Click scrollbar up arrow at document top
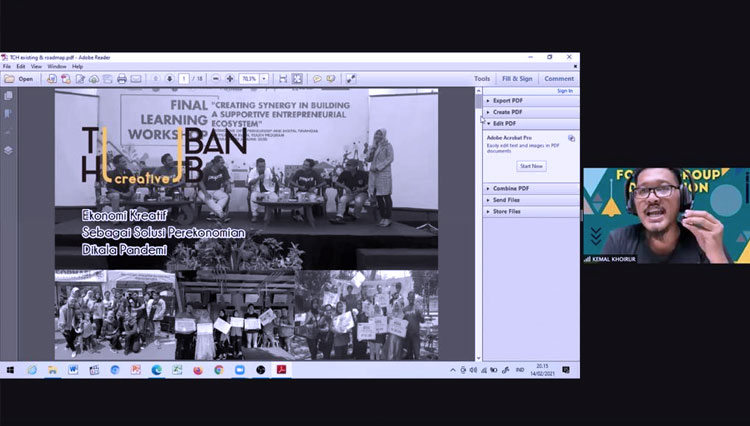The image size is (750, 426). (478, 91)
